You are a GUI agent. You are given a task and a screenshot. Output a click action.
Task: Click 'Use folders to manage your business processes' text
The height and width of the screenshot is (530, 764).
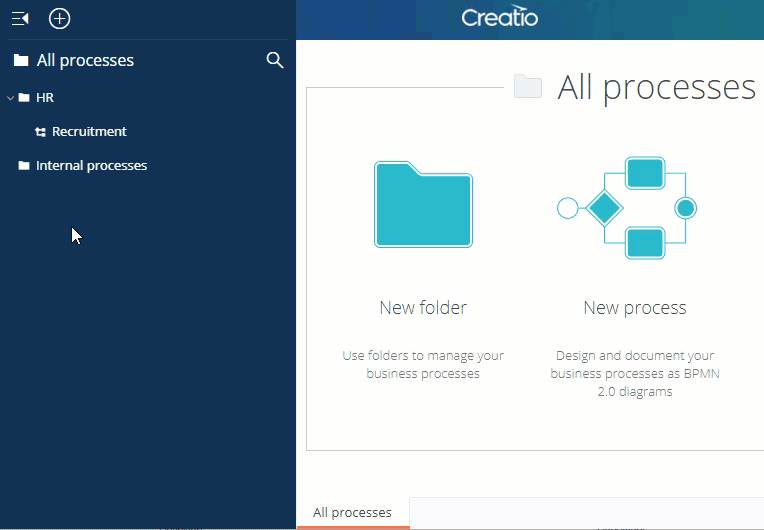coord(423,364)
